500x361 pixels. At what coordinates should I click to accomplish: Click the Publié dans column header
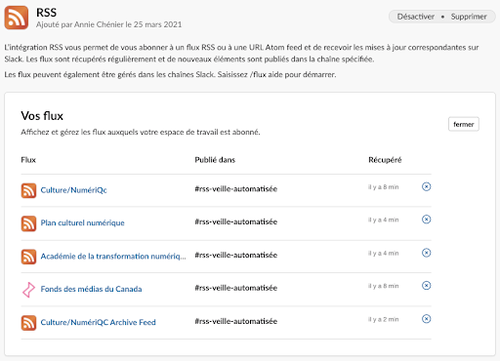click(x=215, y=160)
